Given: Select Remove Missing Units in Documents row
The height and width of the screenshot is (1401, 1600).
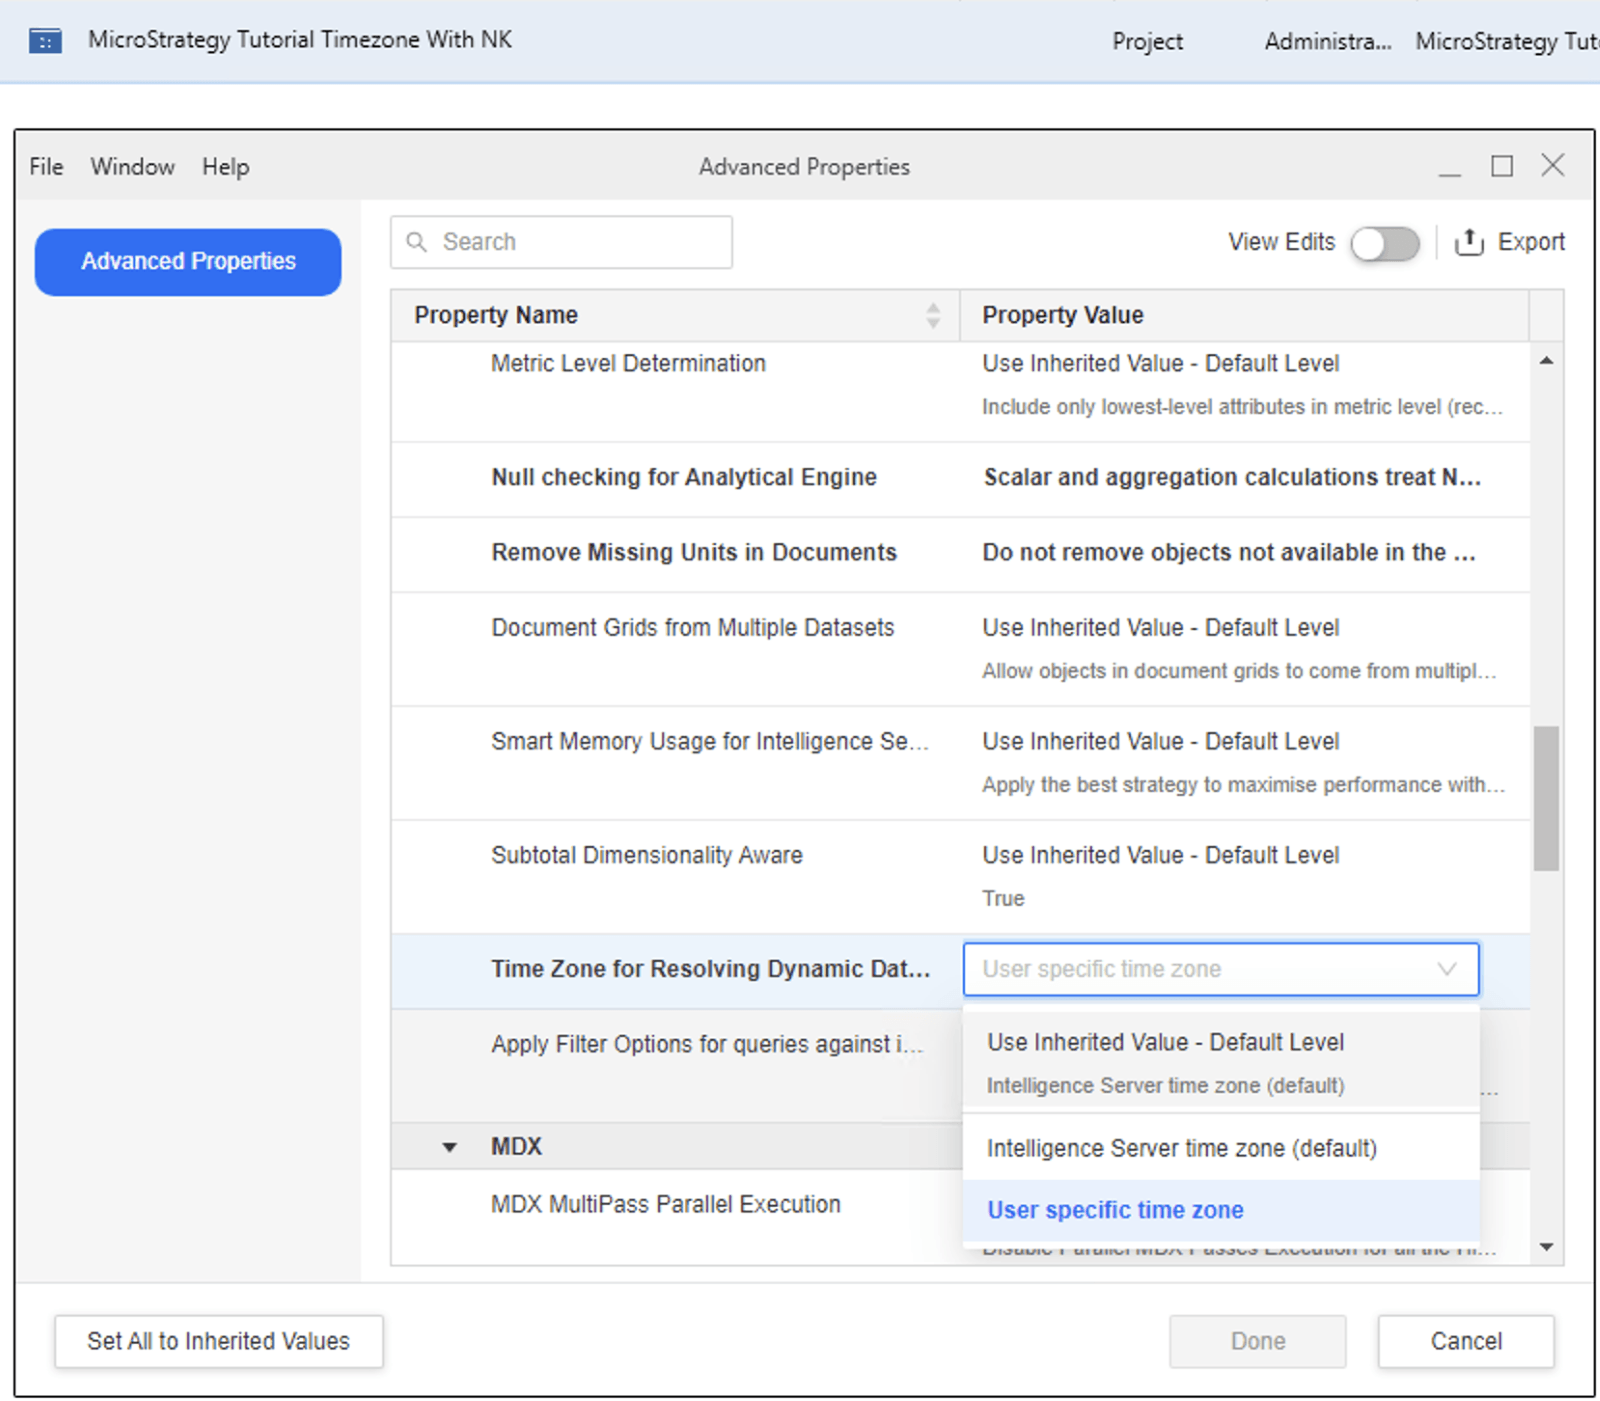Looking at the screenshot, I should pyautogui.click(x=960, y=553).
